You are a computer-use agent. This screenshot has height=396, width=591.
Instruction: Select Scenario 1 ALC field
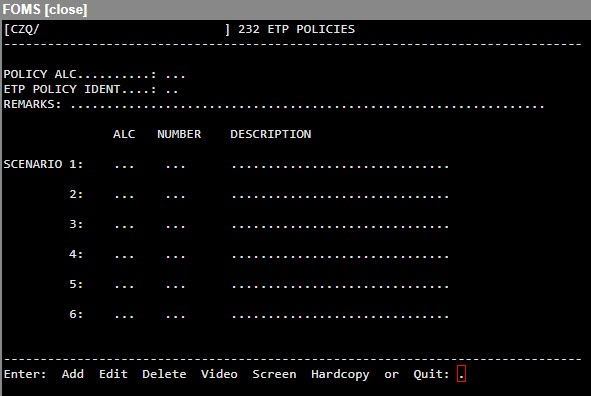point(124,165)
